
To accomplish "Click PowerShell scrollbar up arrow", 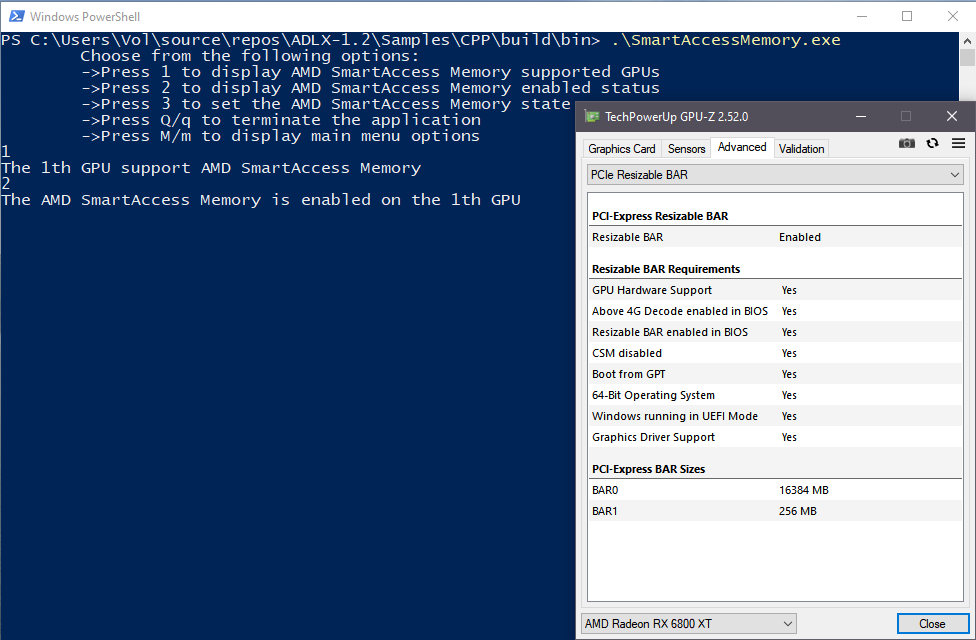I will pos(967,41).
